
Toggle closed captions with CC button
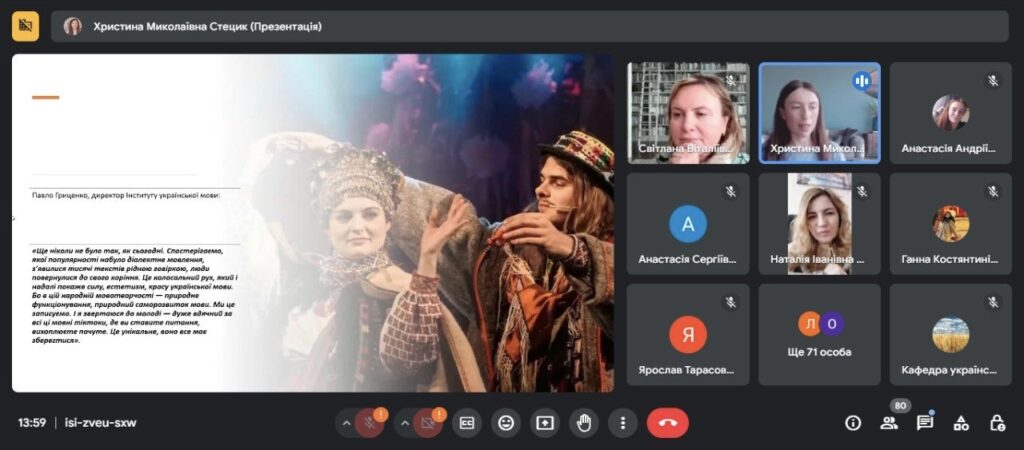click(x=466, y=423)
